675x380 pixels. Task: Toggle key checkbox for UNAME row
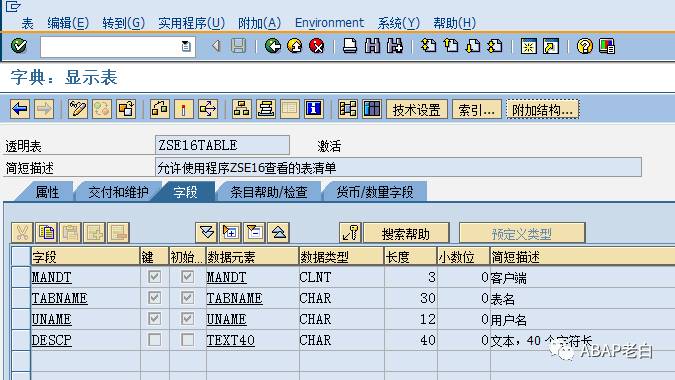(155, 319)
